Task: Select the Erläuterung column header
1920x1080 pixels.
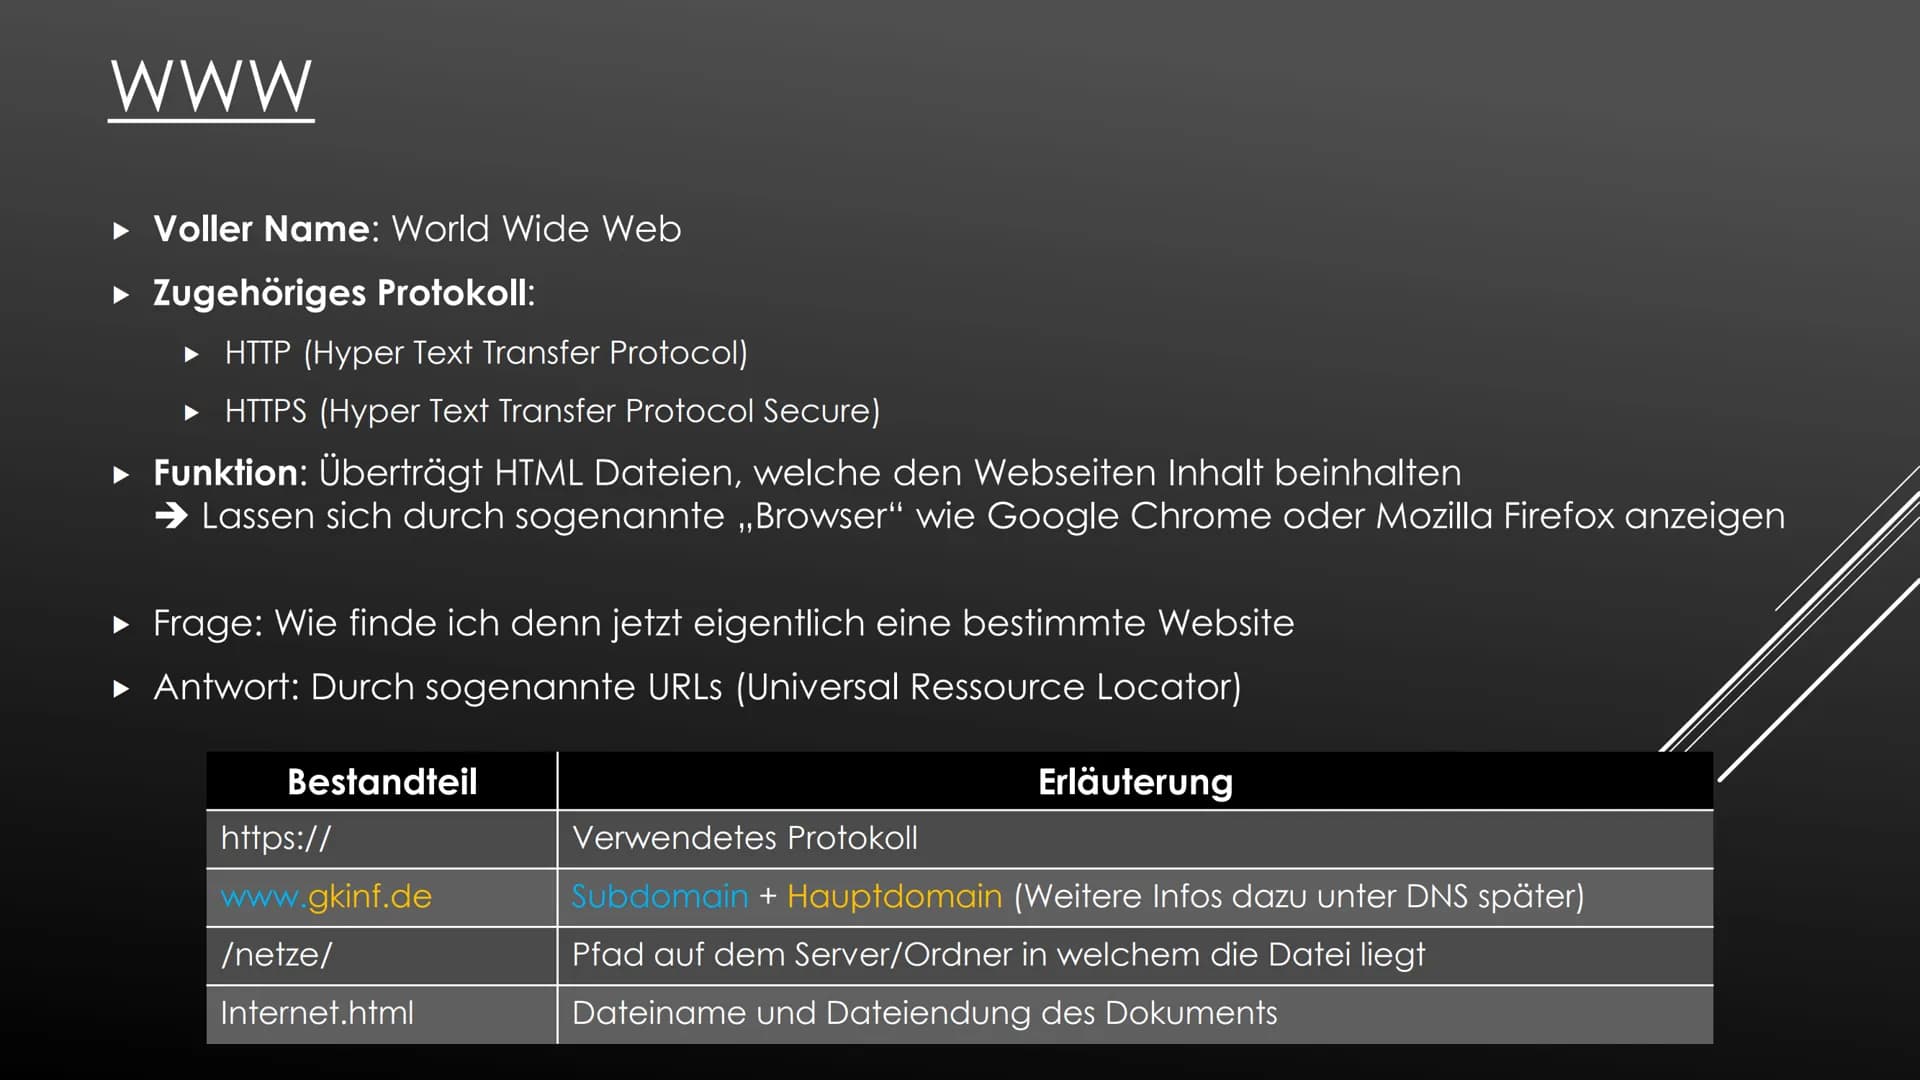Action: coord(1135,781)
